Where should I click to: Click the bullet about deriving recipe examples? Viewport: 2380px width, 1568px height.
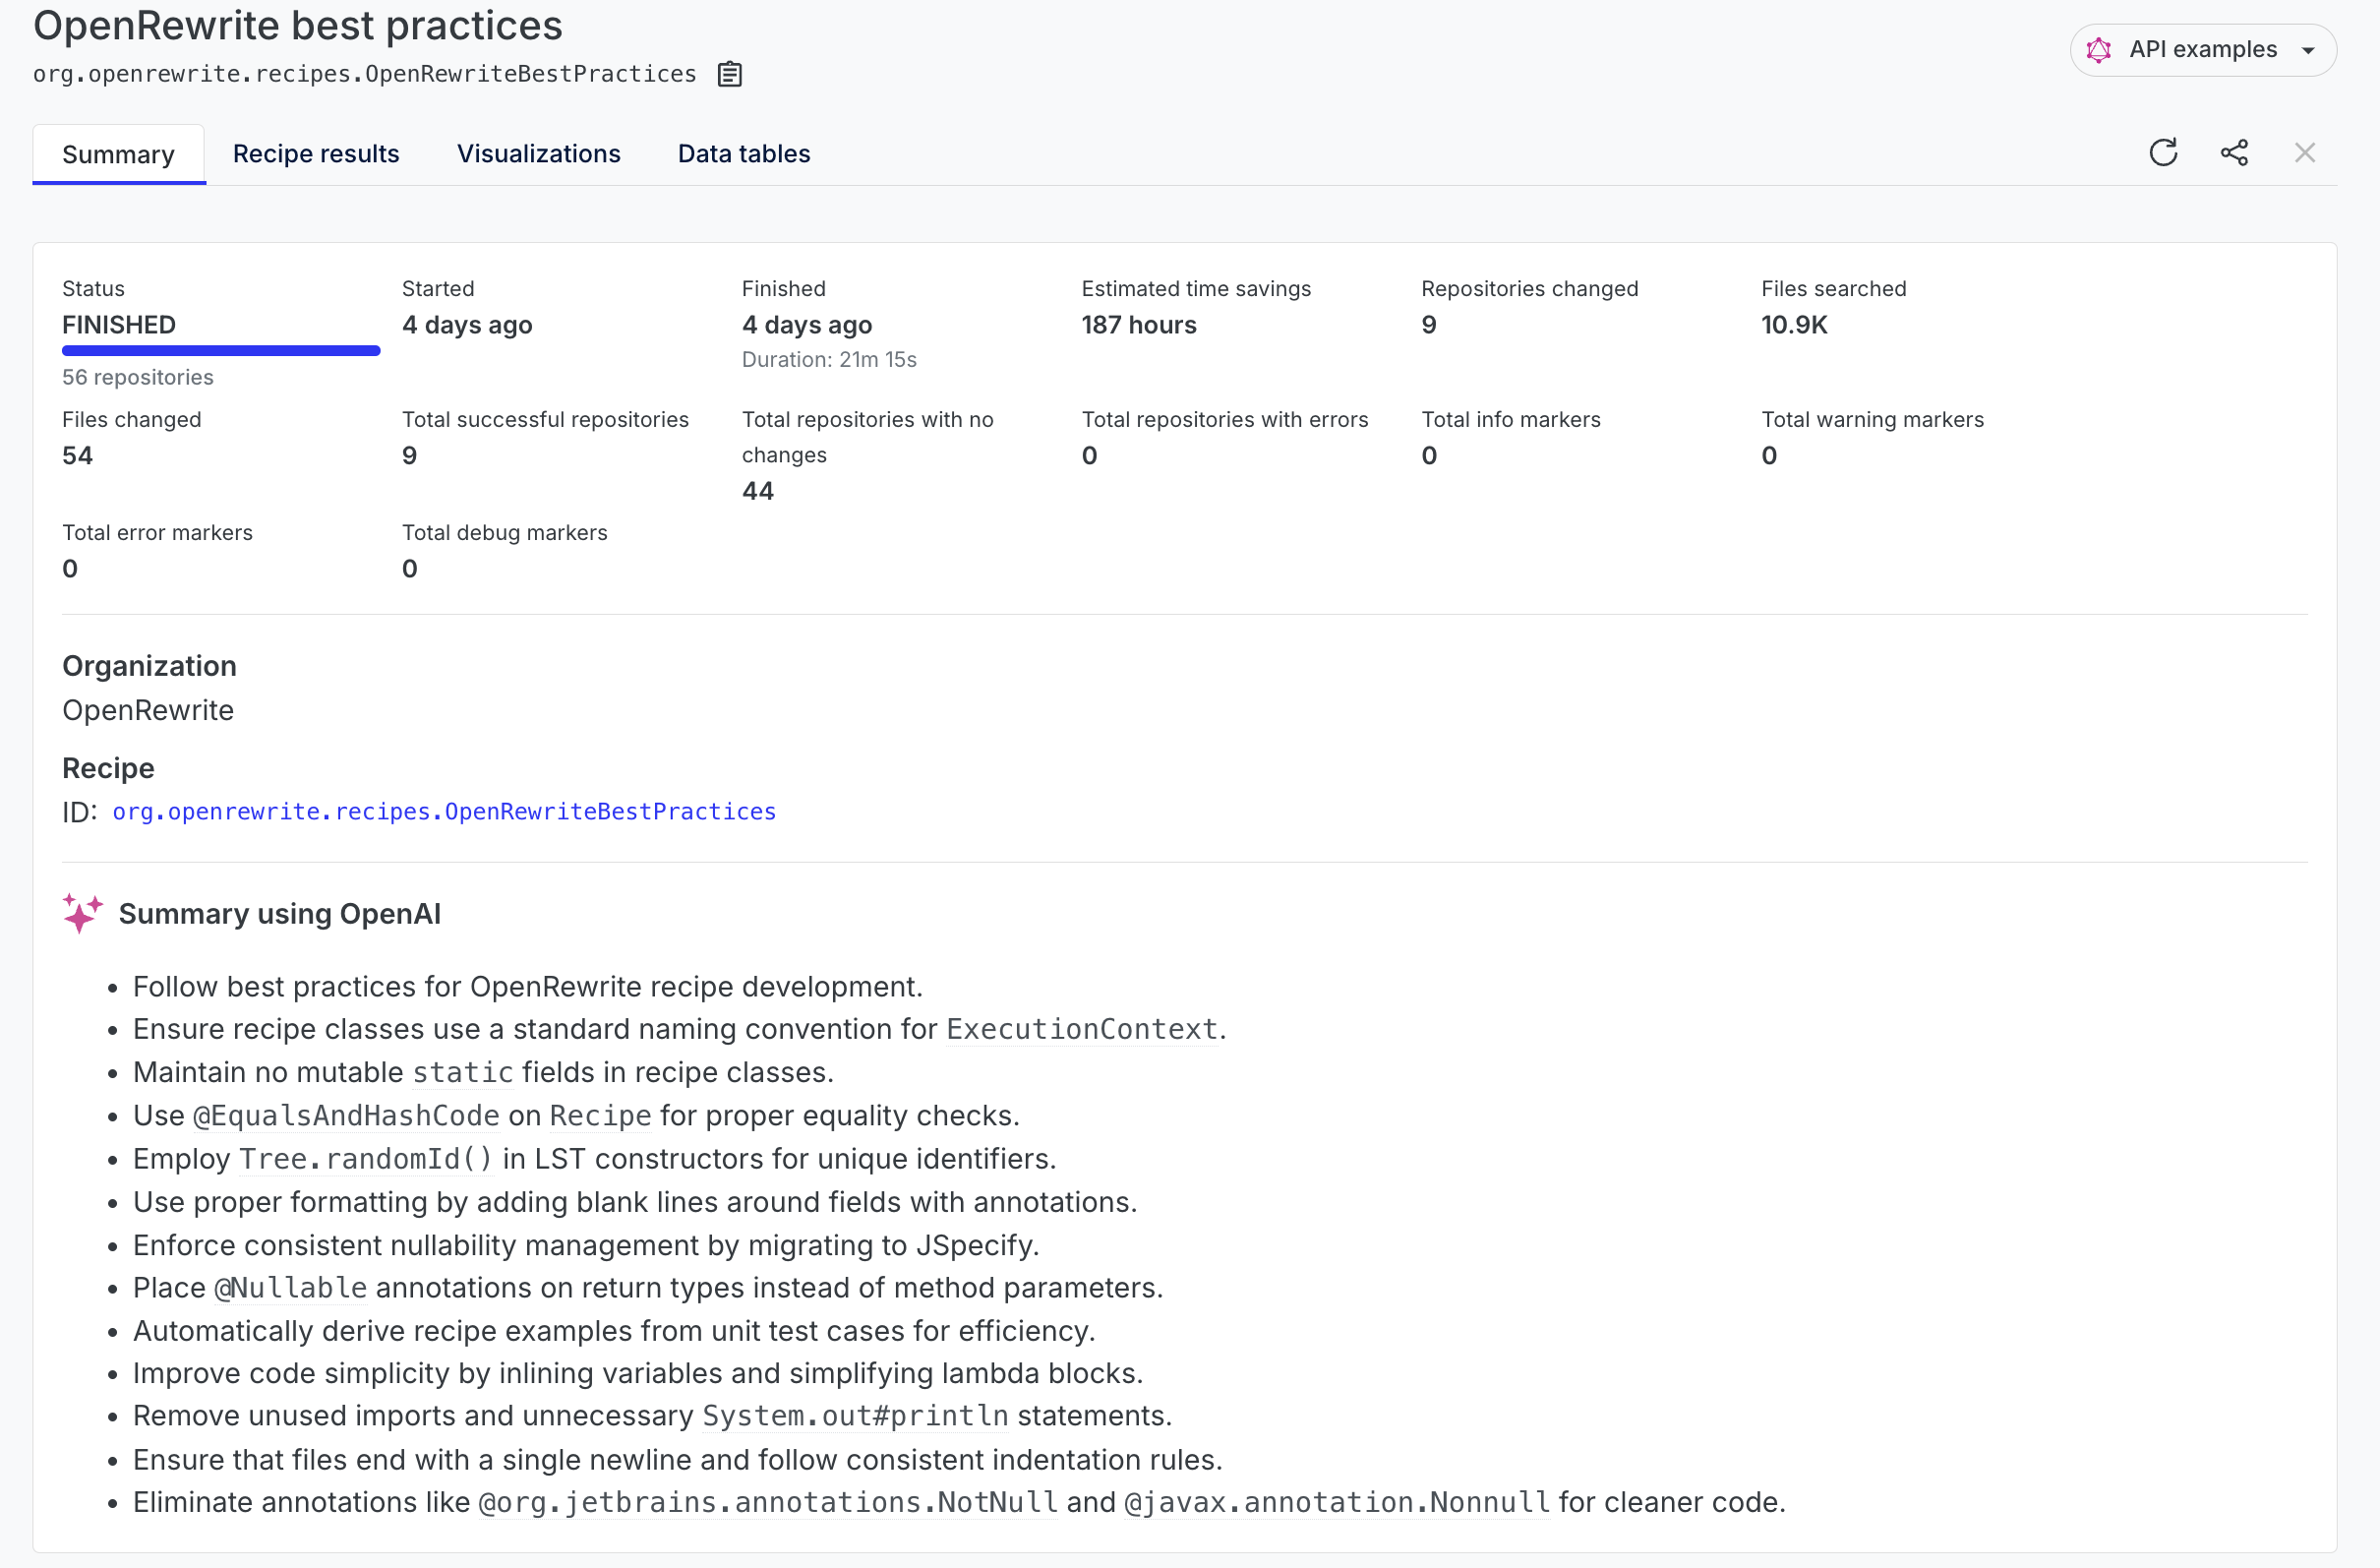pos(614,1330)
